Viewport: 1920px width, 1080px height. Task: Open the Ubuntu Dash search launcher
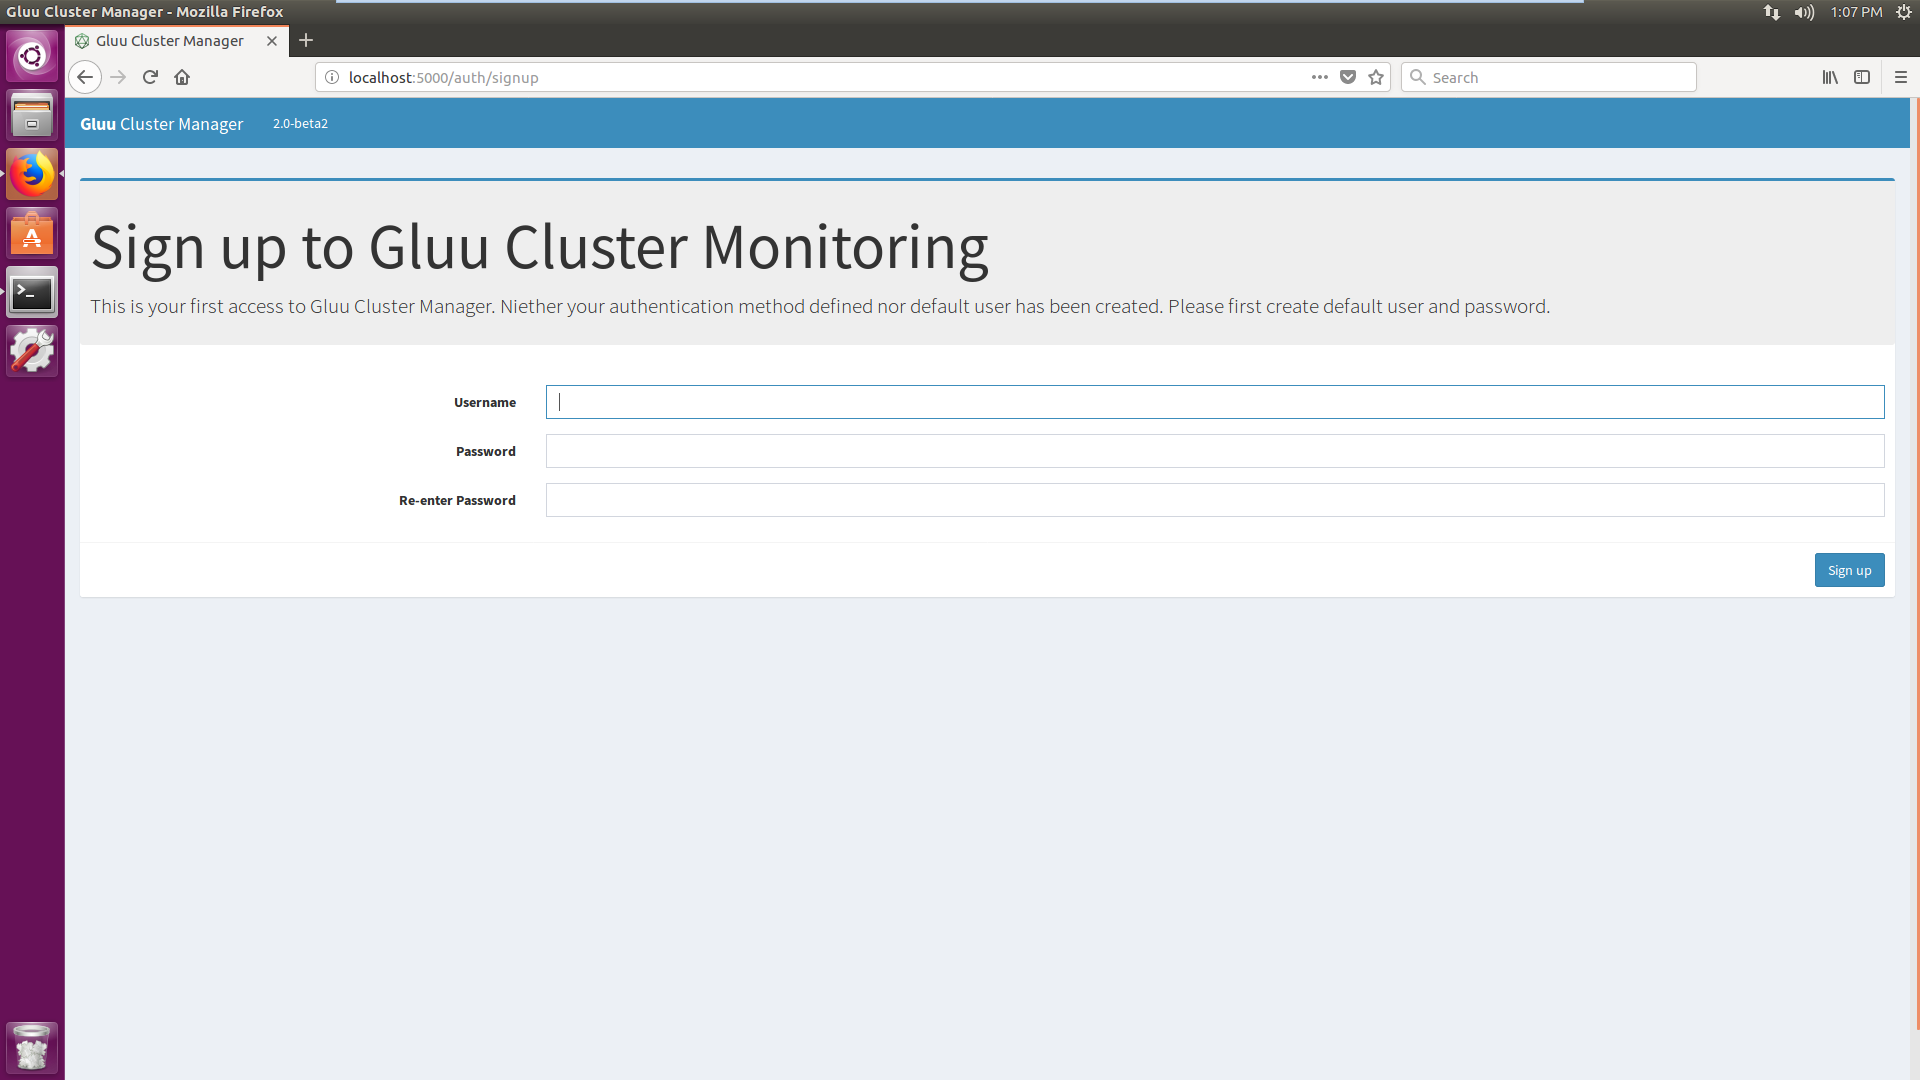32,56
